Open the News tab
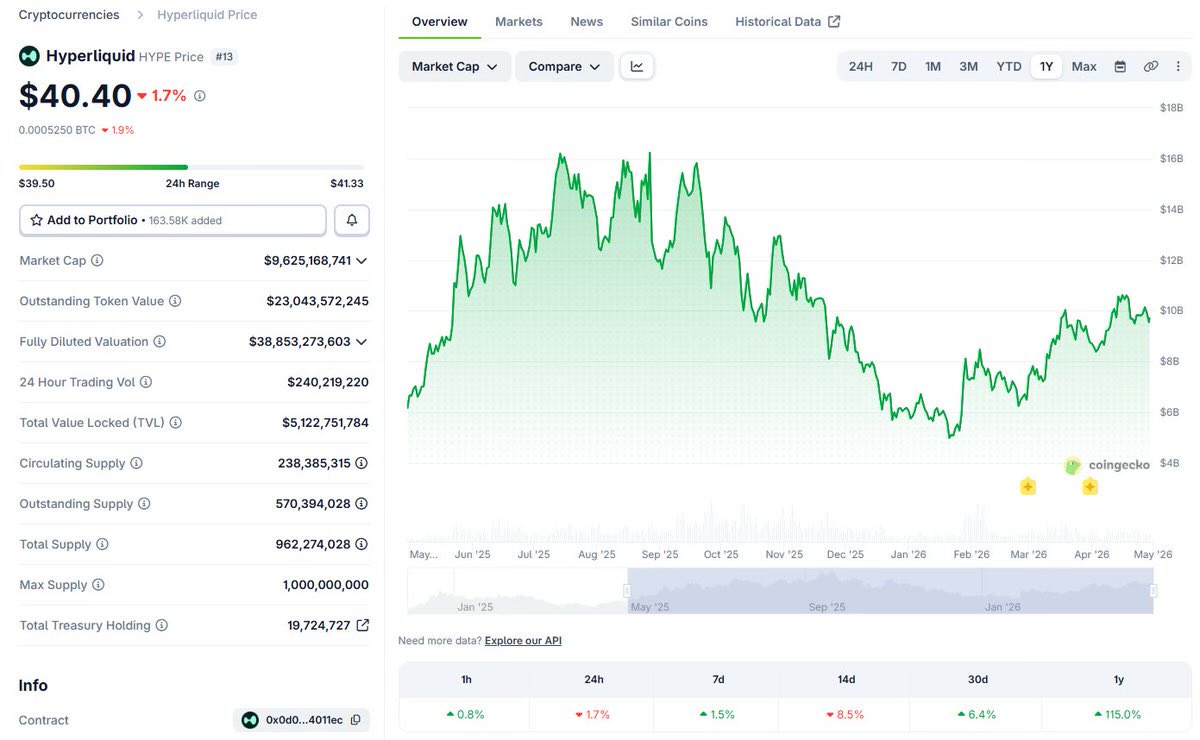Image resolution: width=1200 pixels, height=740 pixels. (587, 21)
